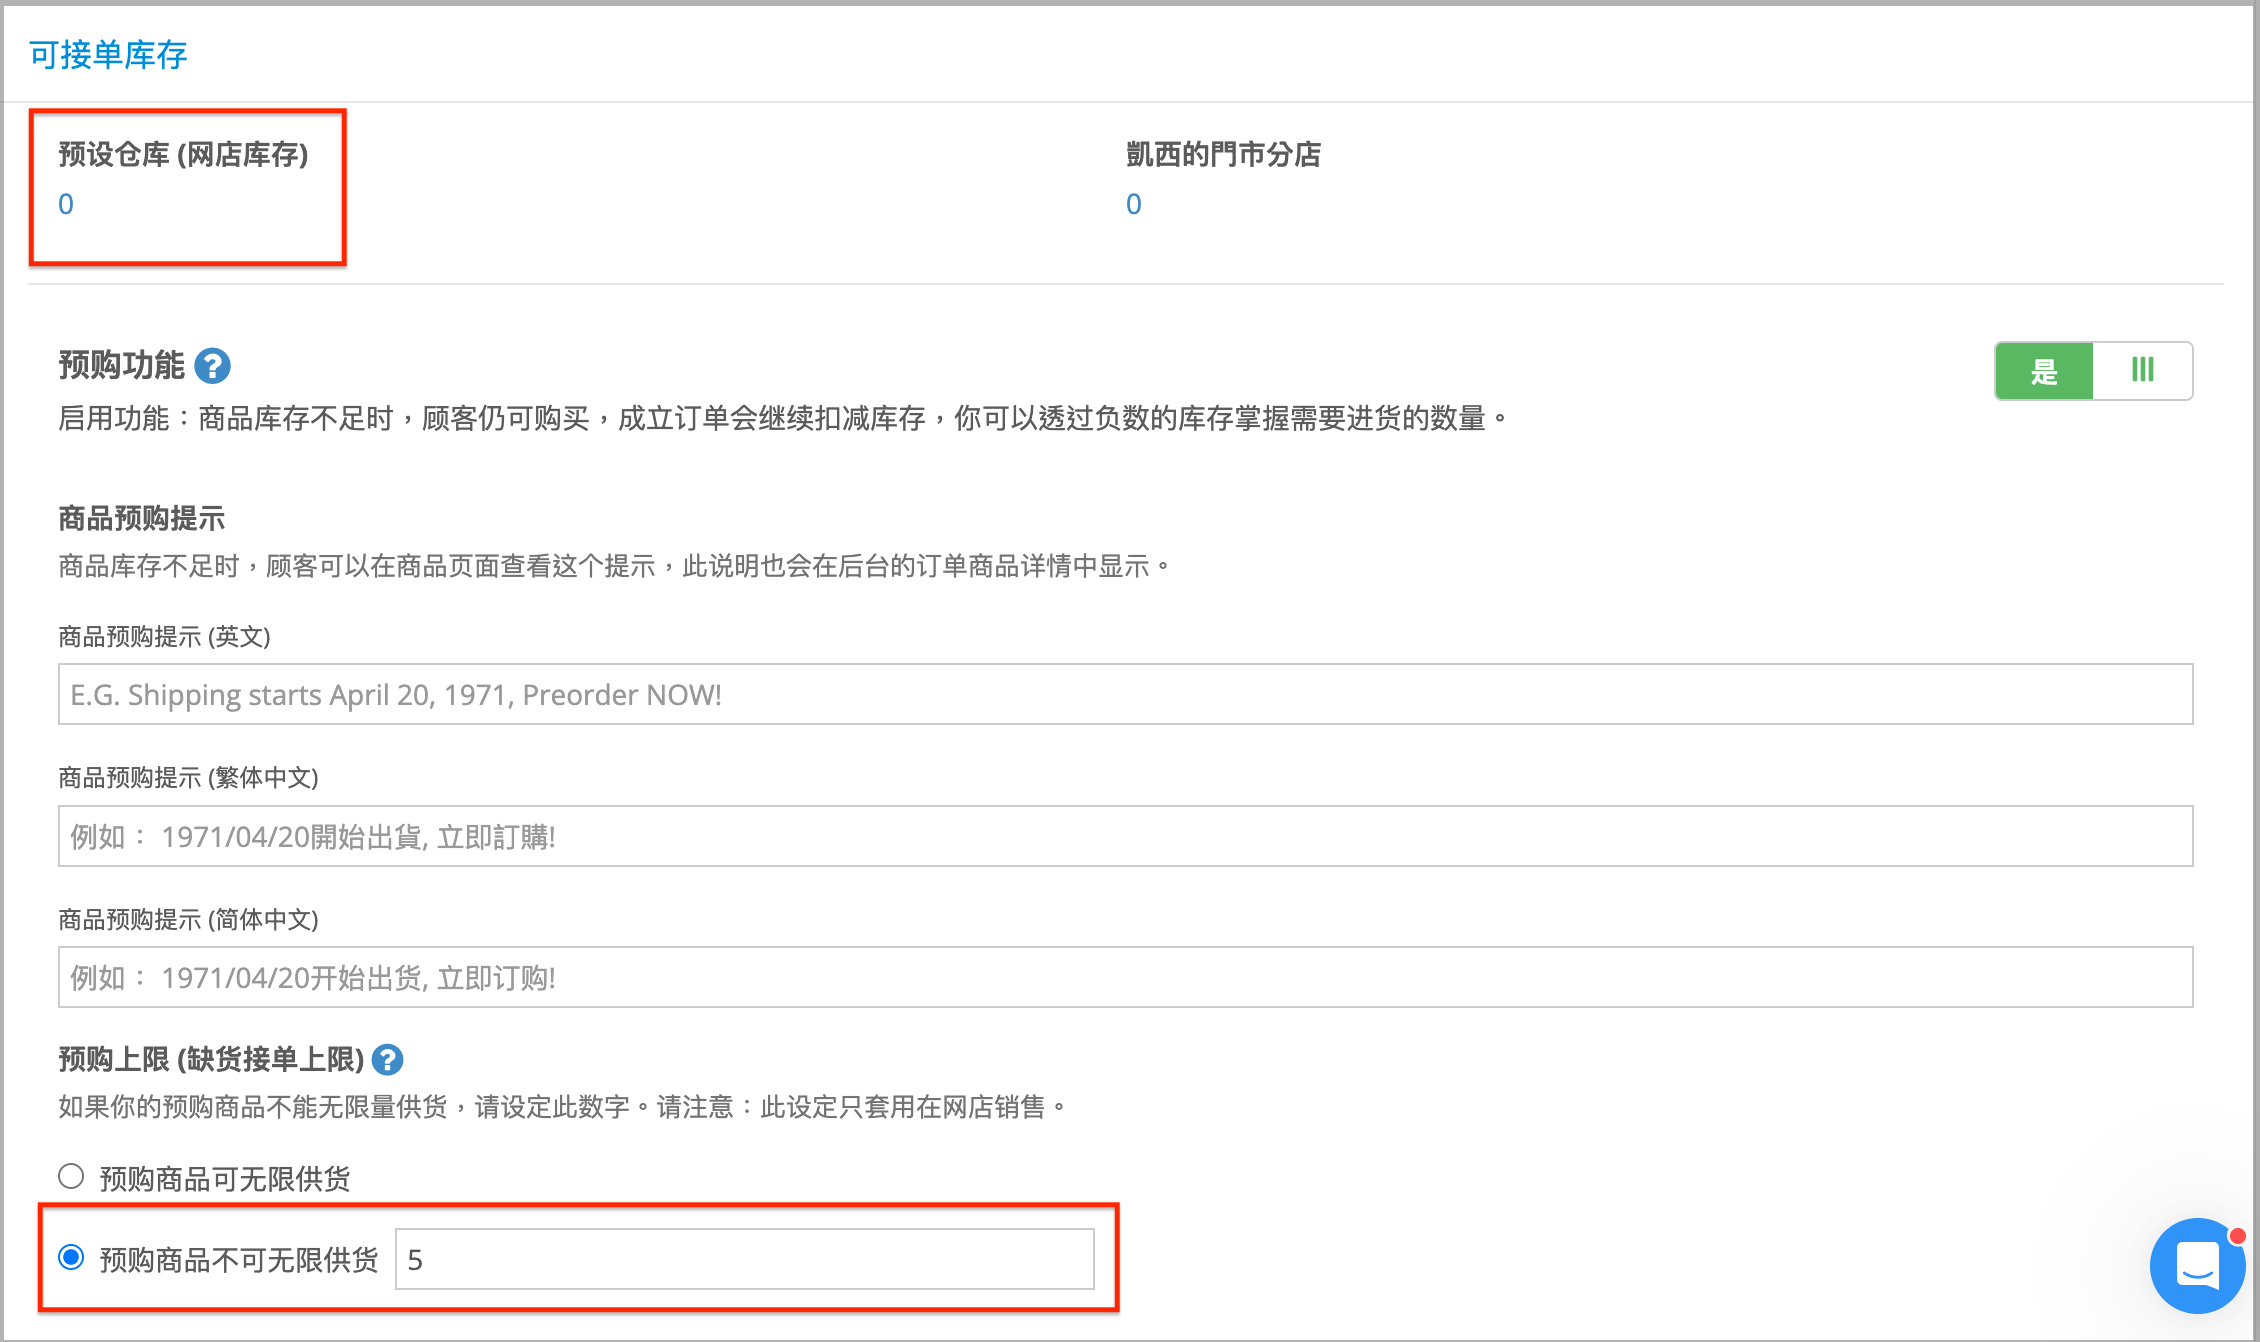Select the 预购商品可无限供货 radio button
This screenshot has height=1342, width=2260.
click(71, 1176)
